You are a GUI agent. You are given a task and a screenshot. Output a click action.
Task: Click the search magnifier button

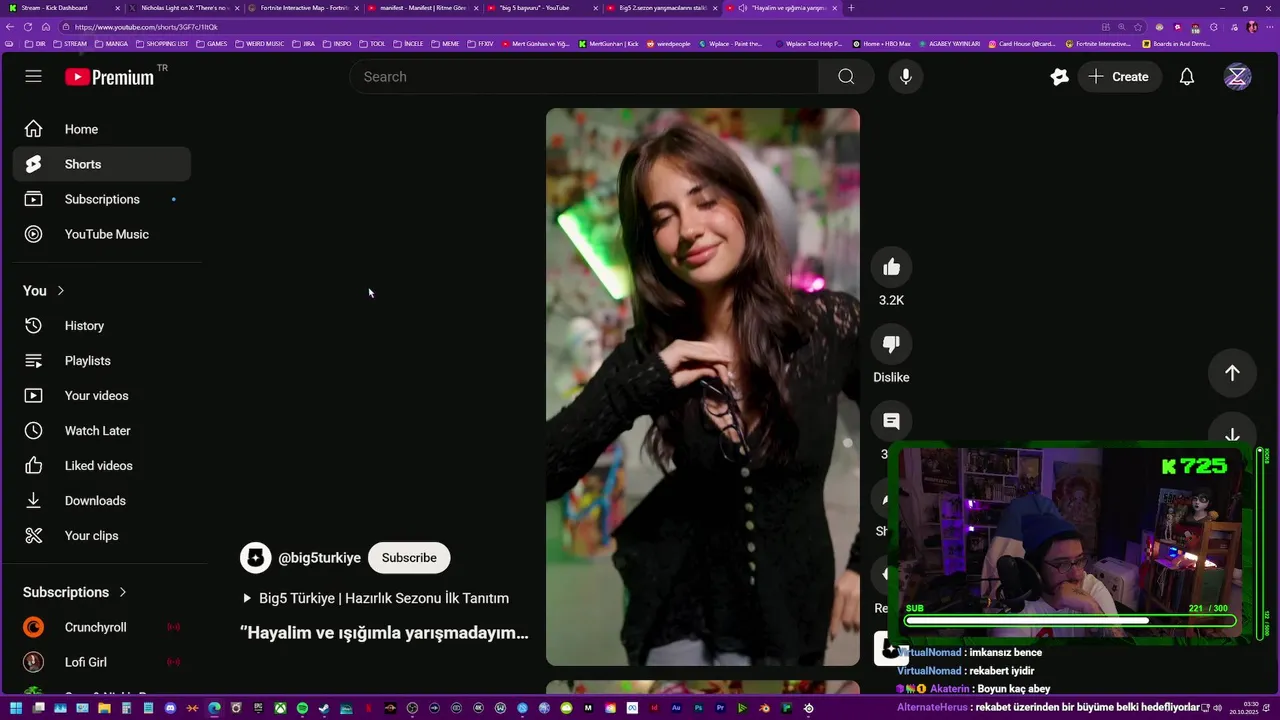coord(846,77)
